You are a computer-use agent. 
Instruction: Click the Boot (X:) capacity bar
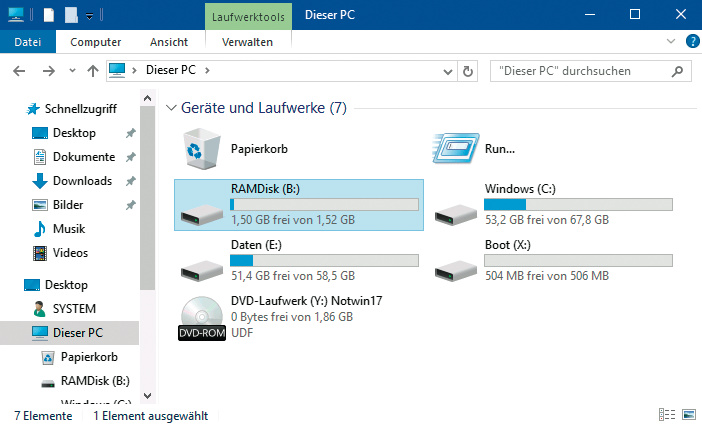(578, 260)
